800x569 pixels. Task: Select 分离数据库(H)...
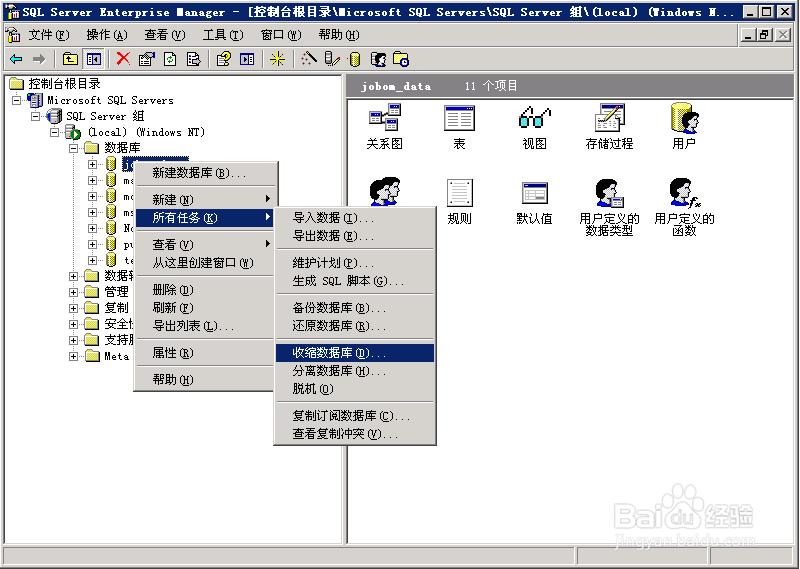[x=355, y=370]
